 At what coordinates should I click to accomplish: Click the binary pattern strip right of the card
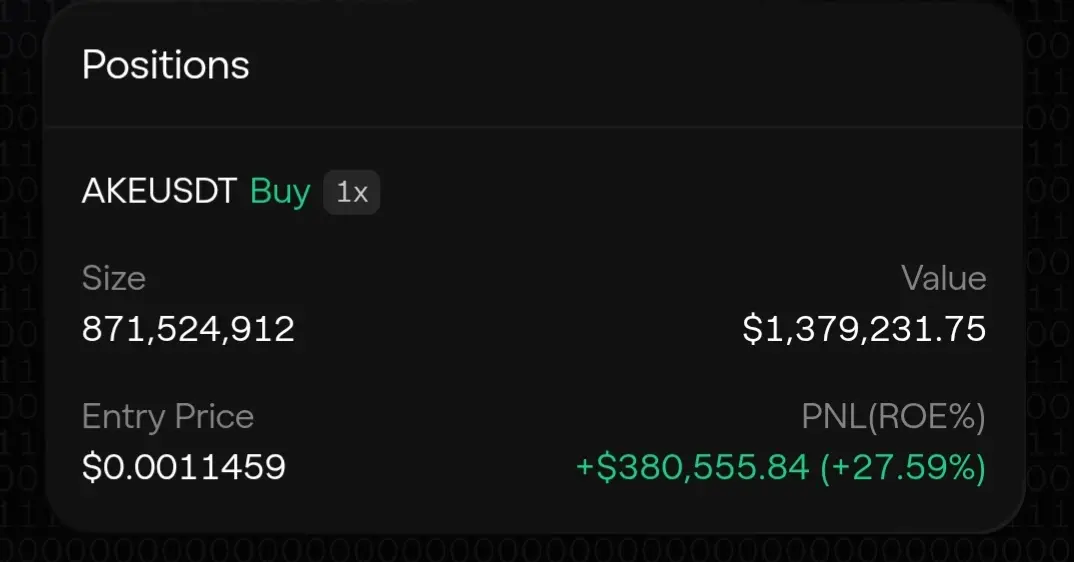pyautogui.click(x=1051, y=274)
